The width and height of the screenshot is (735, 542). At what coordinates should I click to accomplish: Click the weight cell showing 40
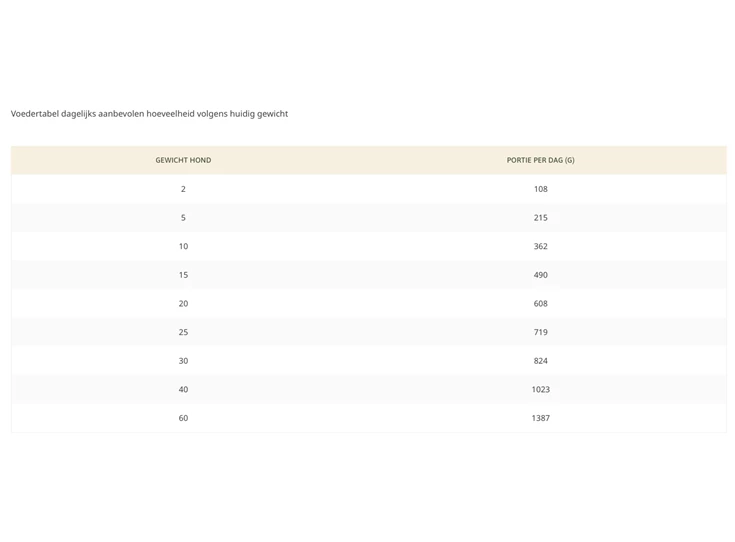point(183,389)
